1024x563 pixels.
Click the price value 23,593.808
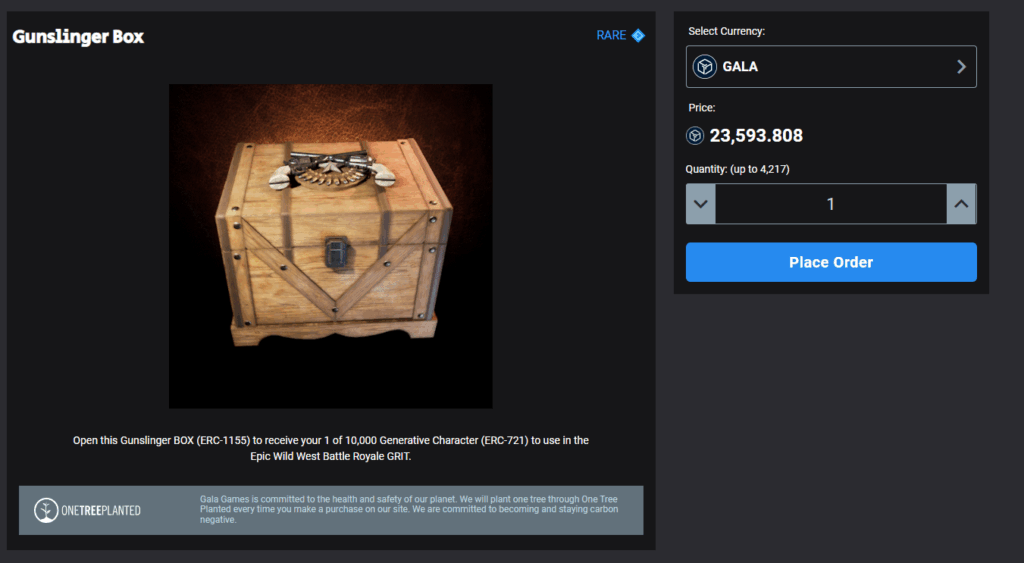click(x=756, y=136)
